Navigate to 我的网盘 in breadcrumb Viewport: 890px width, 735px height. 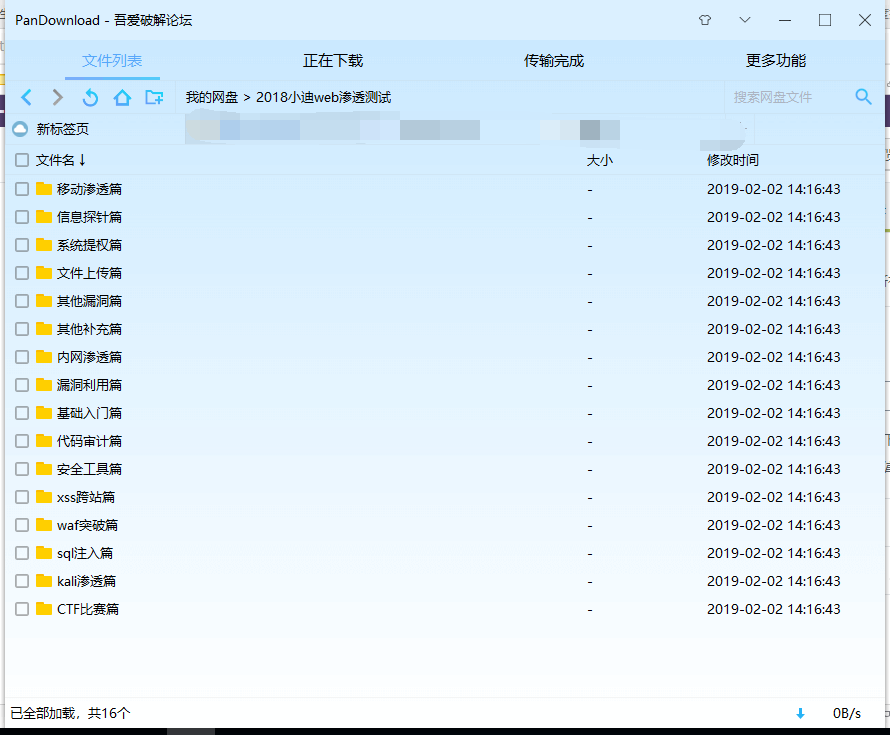[211, 97]
